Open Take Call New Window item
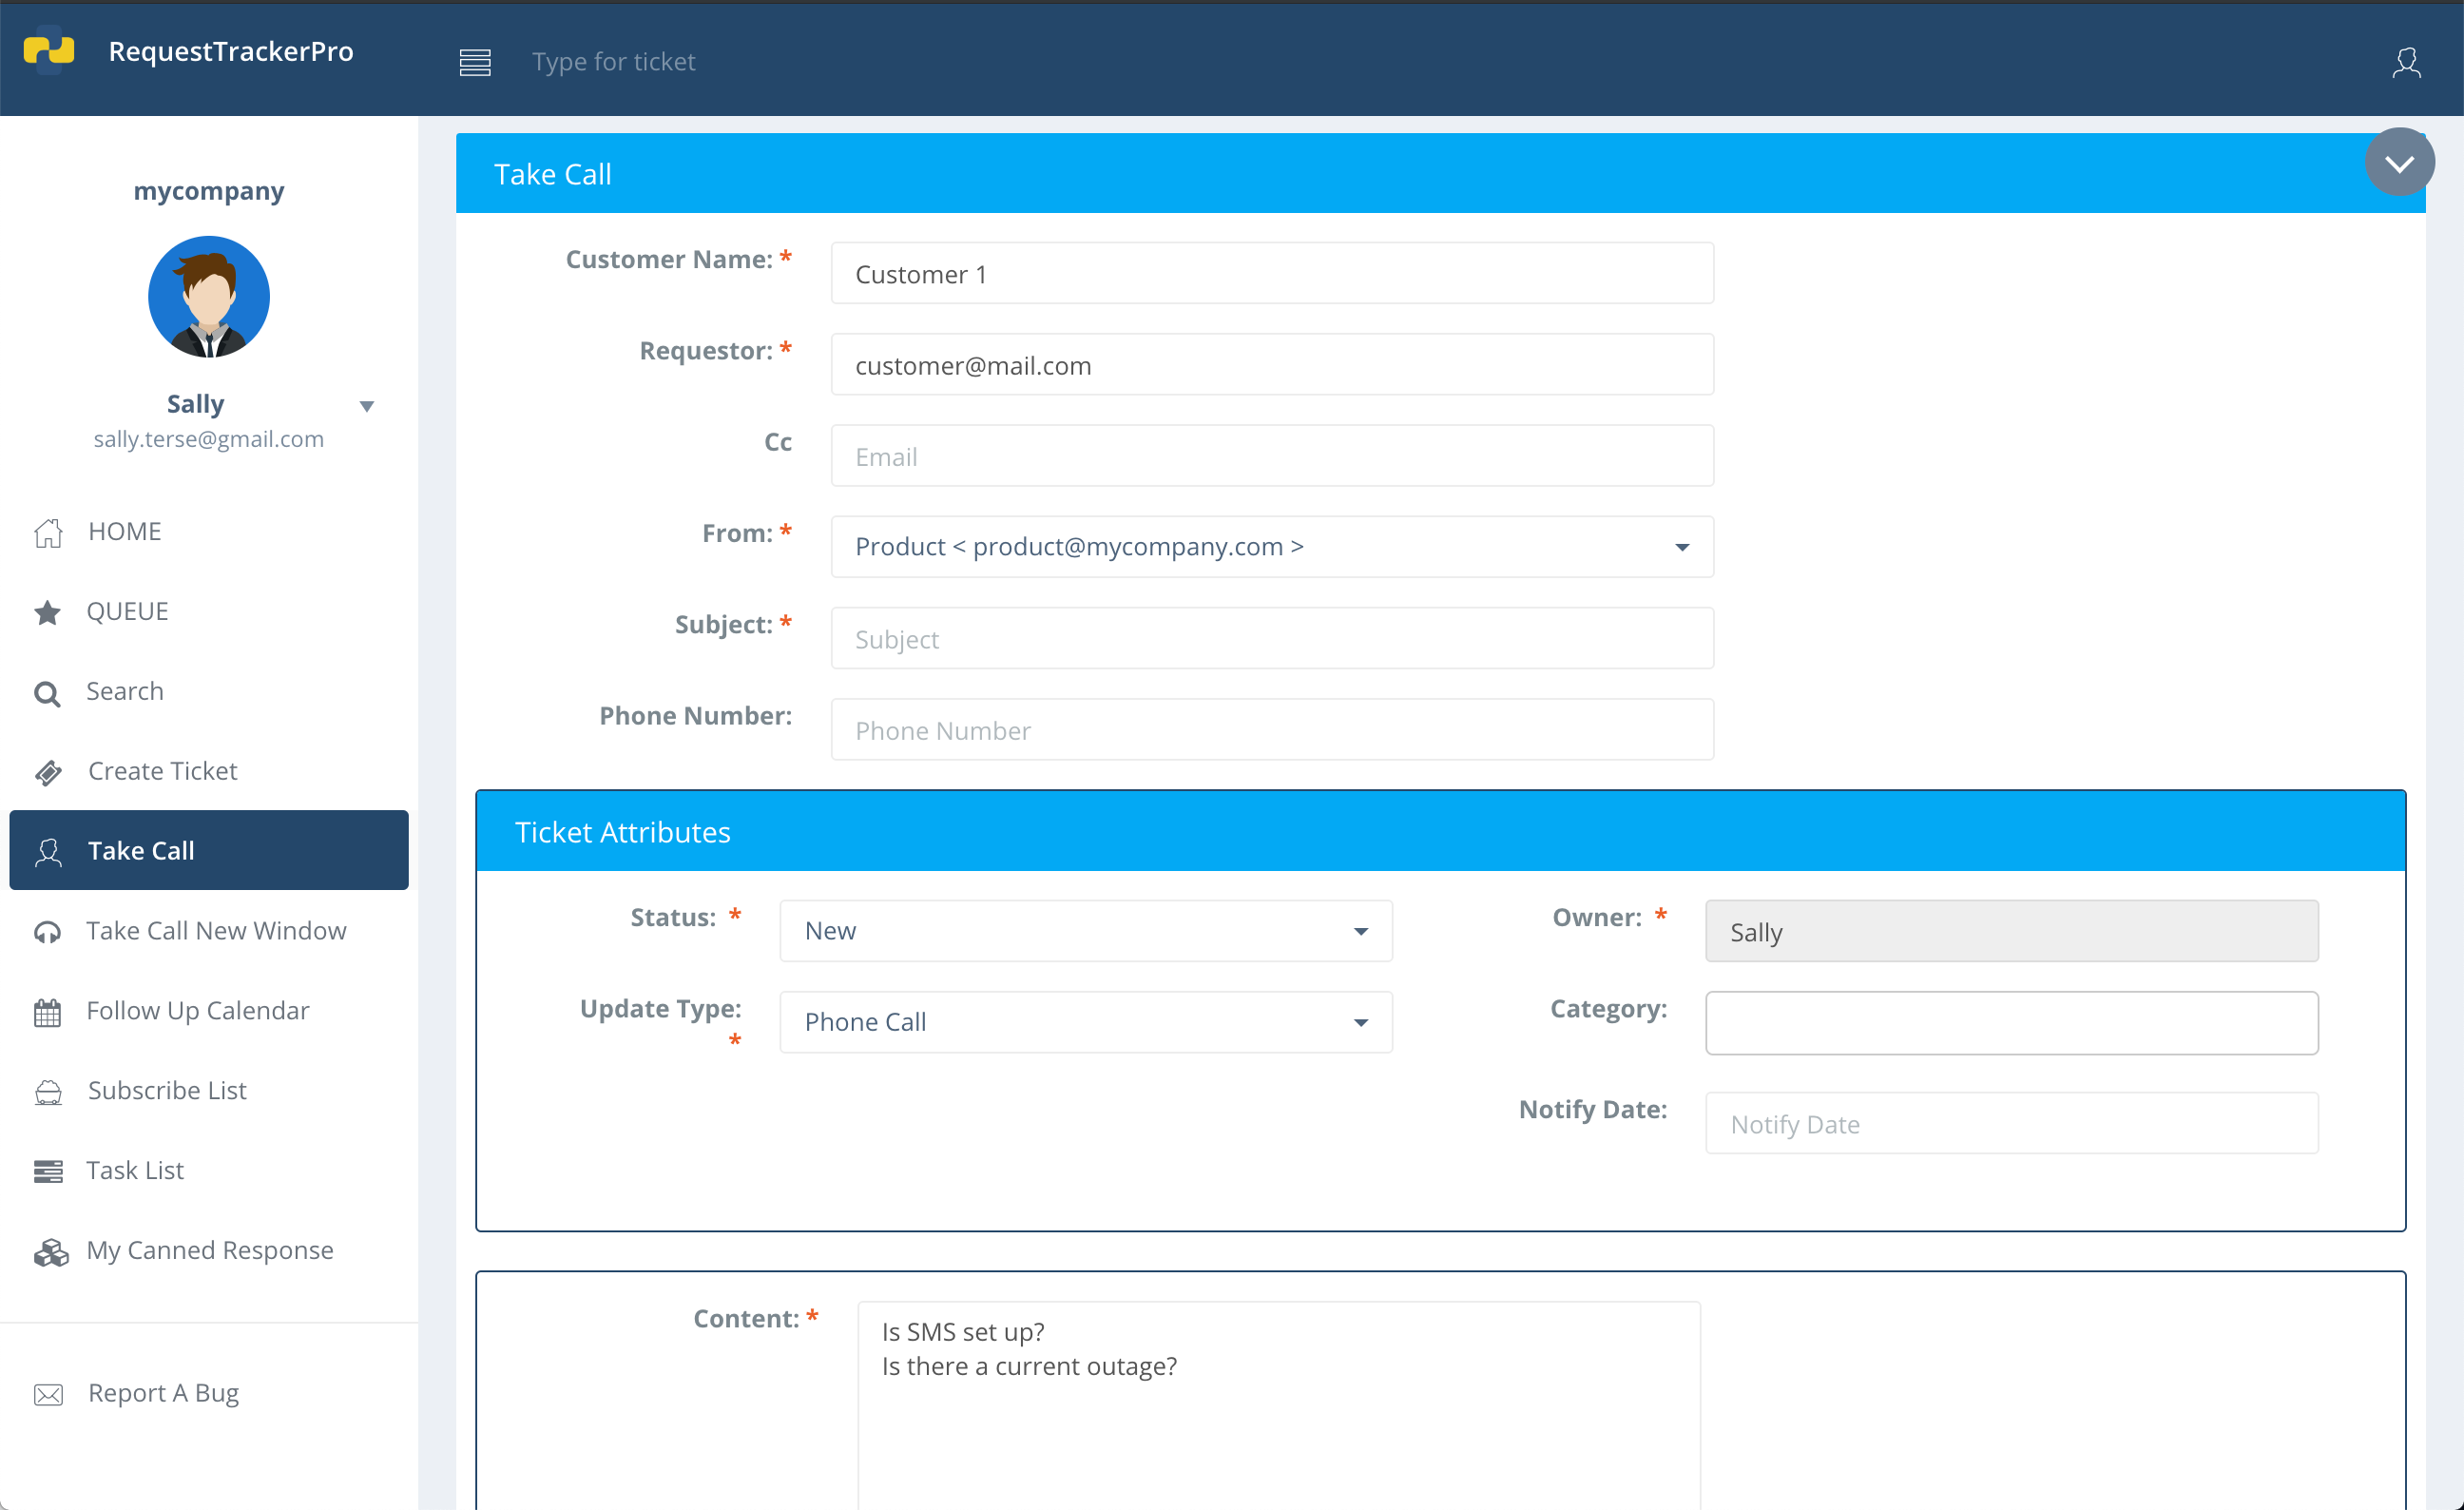 (208, 930)
